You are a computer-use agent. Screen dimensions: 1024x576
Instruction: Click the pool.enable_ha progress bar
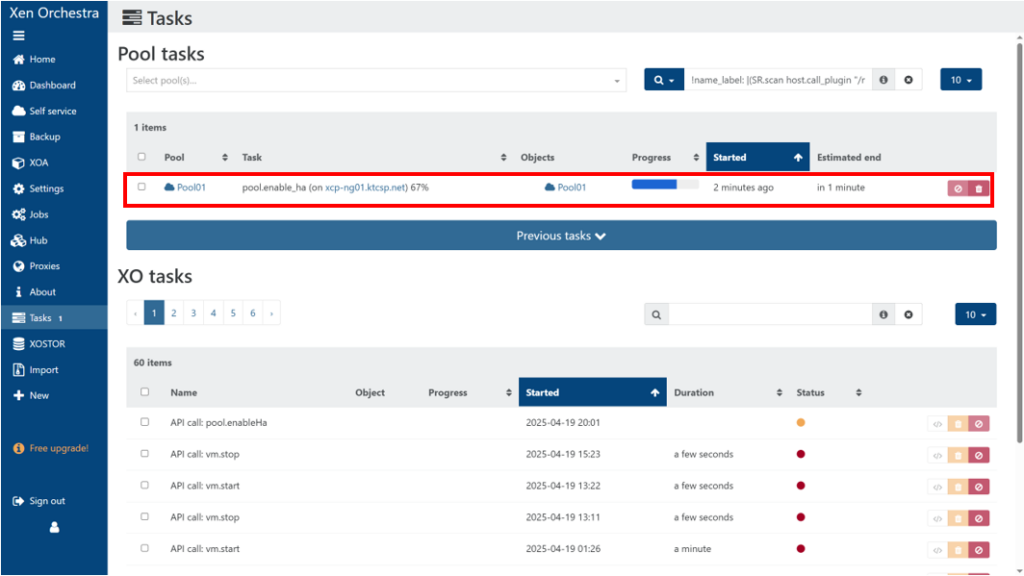(665, 185)
